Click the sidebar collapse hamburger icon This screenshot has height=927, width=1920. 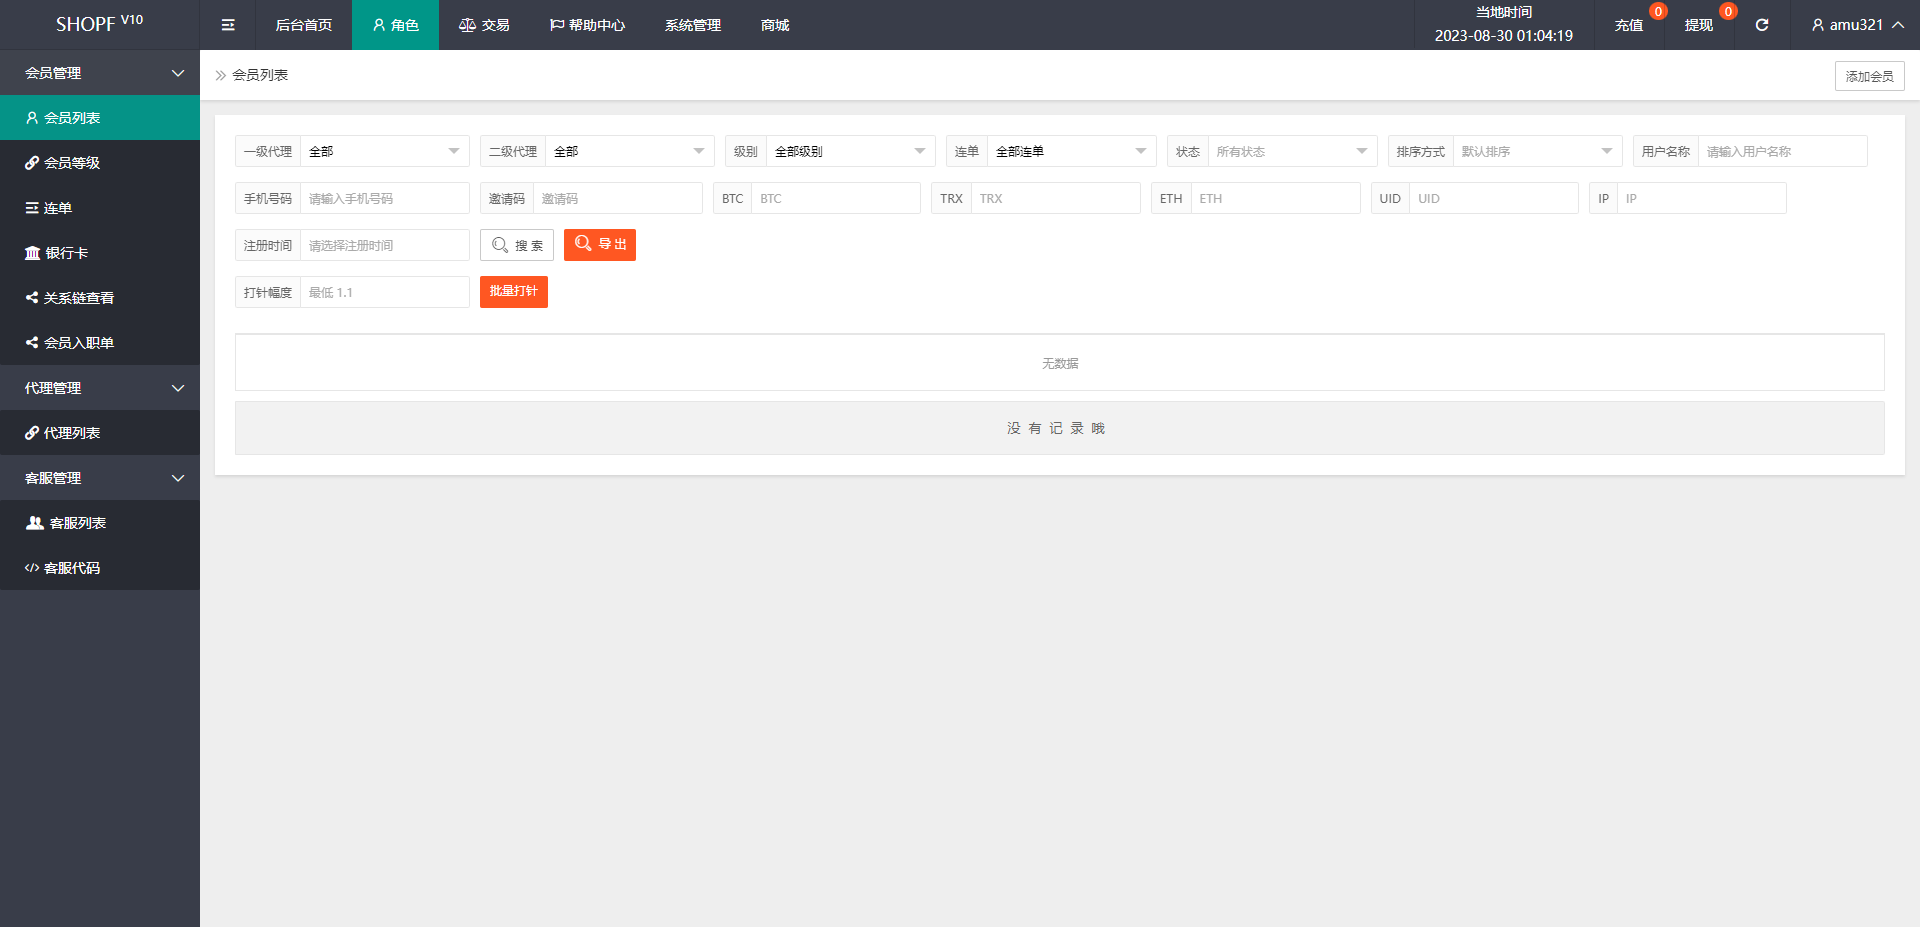point(228,25)
